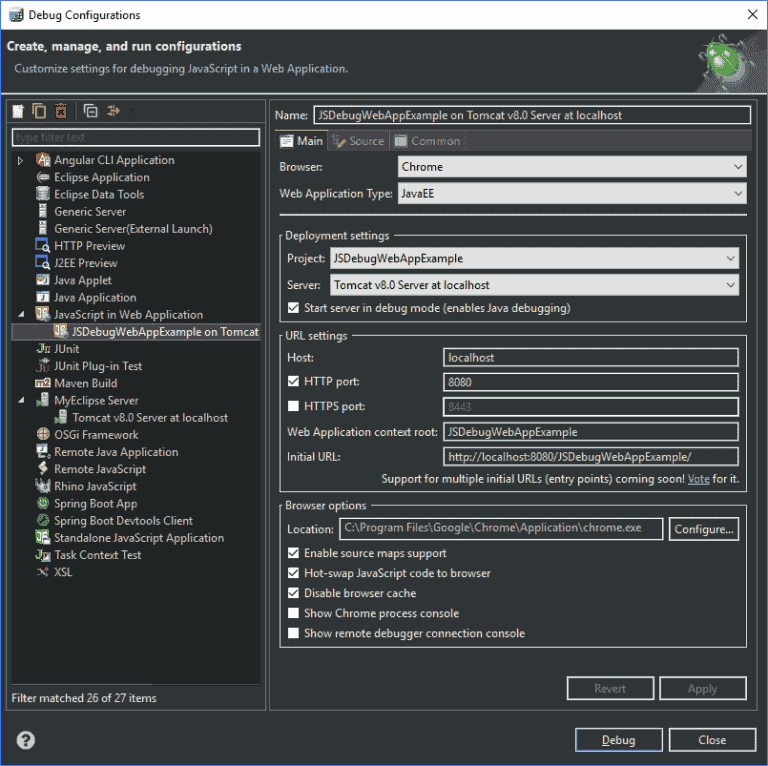Click the configuration Name field

click(x=532, y=115)
